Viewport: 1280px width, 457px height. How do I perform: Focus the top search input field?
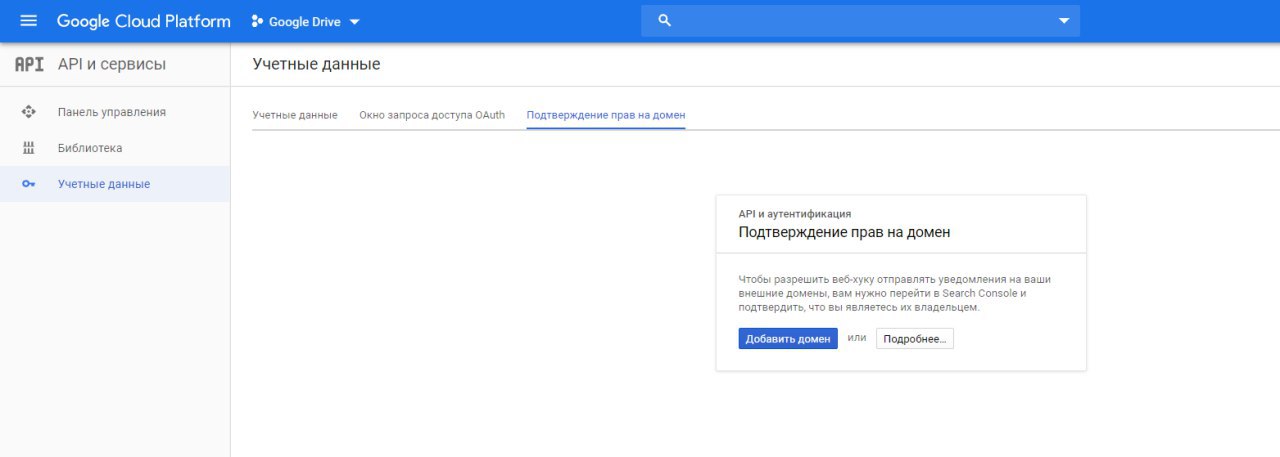point(860,21)
